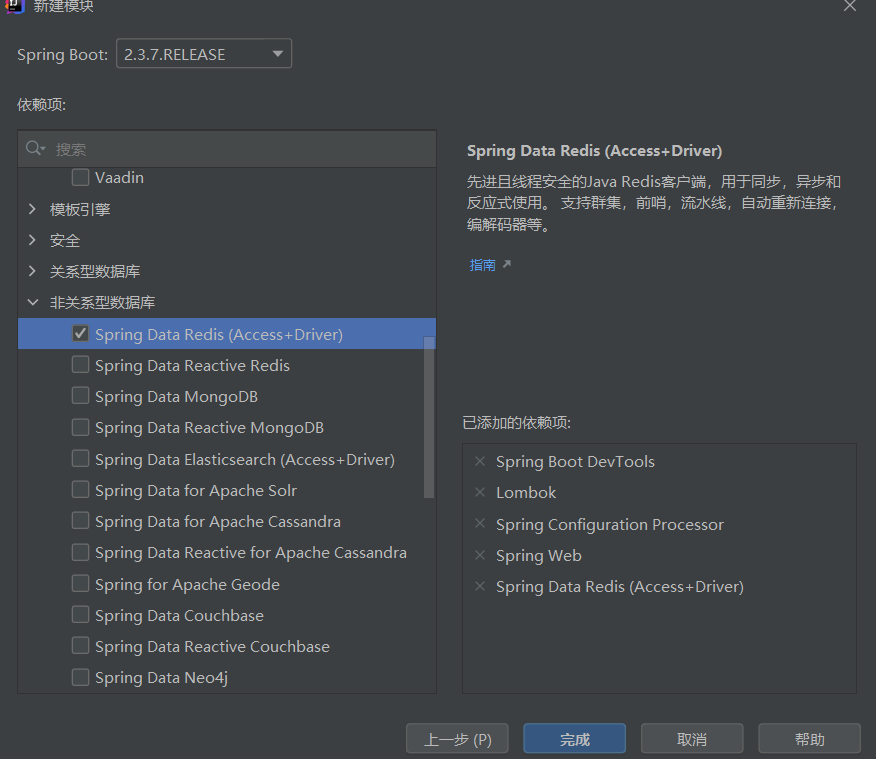Click Spring Web entry text
The image size is (876, 759).
point(539,556)
